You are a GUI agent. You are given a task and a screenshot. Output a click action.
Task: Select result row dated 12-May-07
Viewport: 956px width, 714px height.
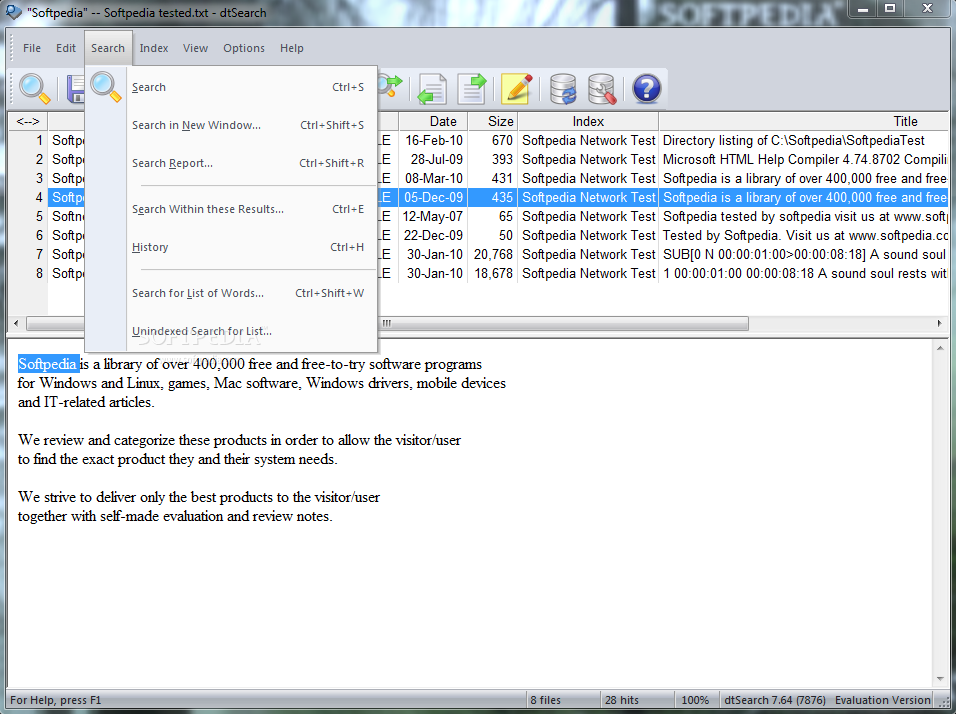(479, 216)
